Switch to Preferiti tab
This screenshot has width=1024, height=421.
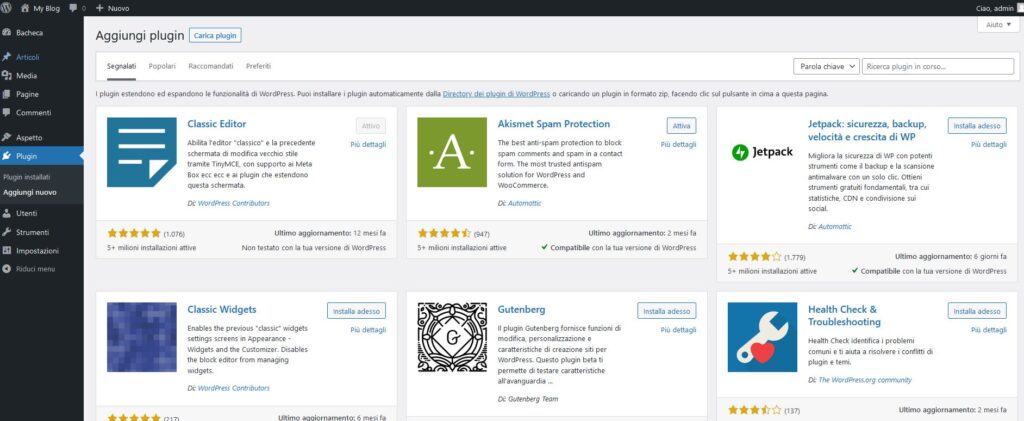tap(258, 67)
